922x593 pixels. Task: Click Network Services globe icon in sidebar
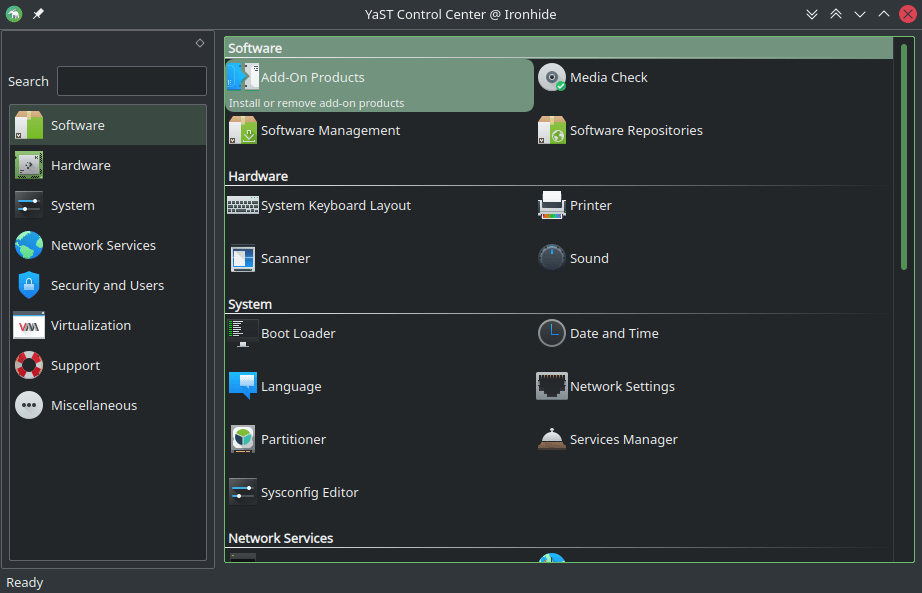29,245
